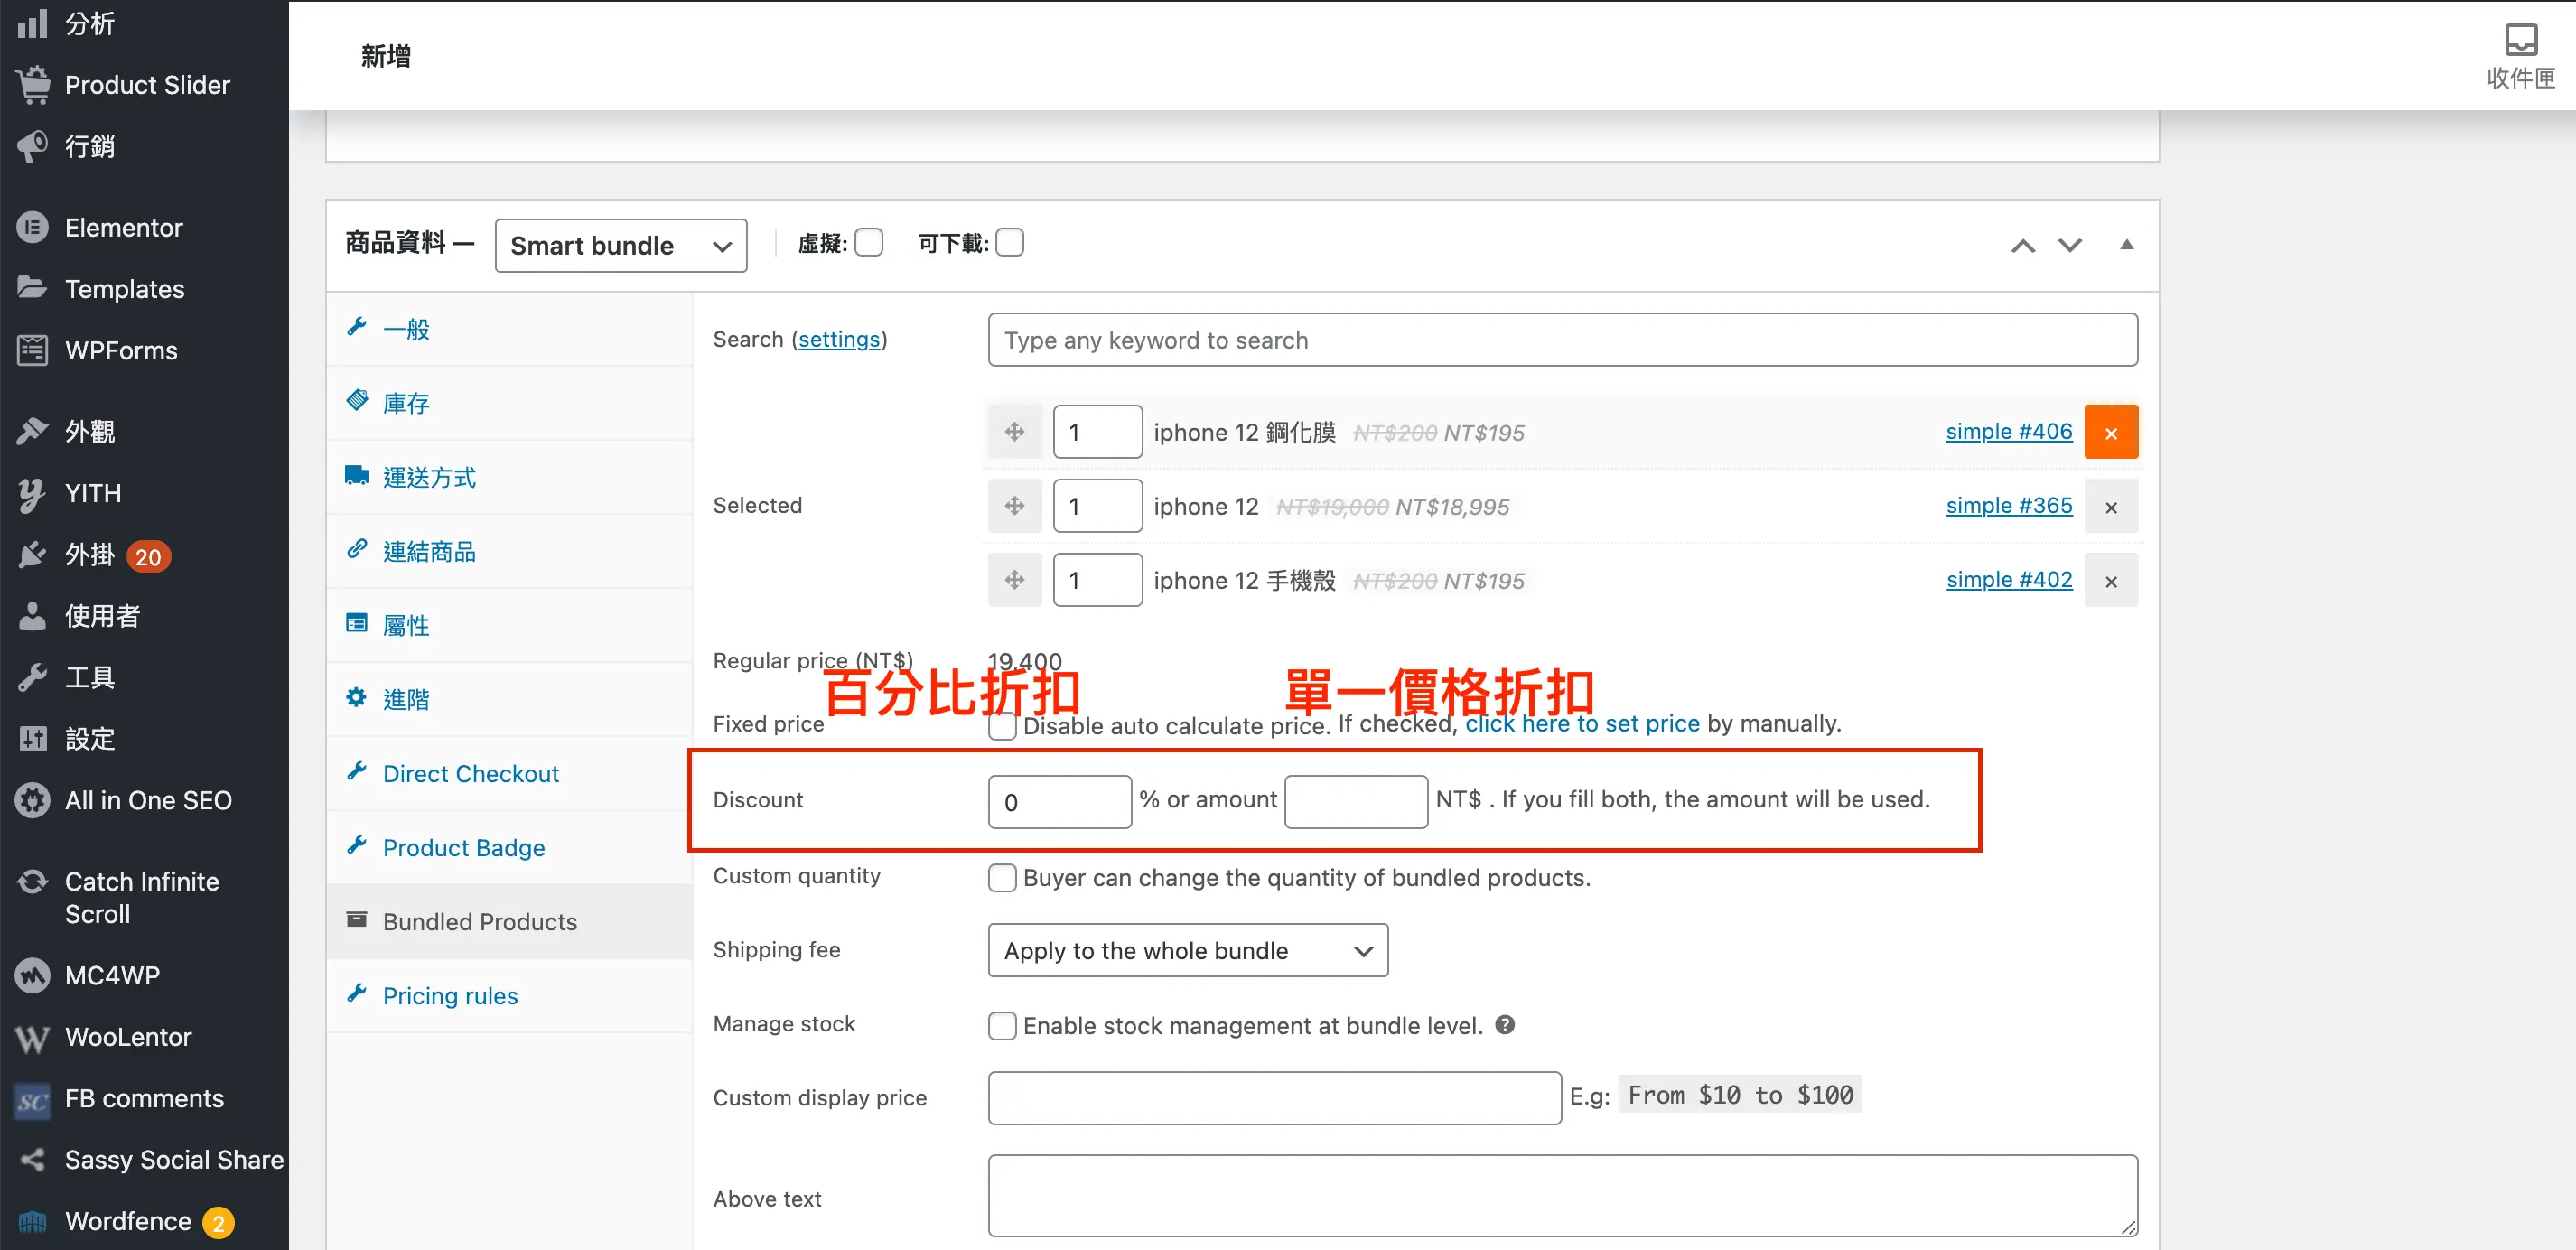Focus the Above text textarea
This screenshot has width=2576, height=1250.
1563,1196
